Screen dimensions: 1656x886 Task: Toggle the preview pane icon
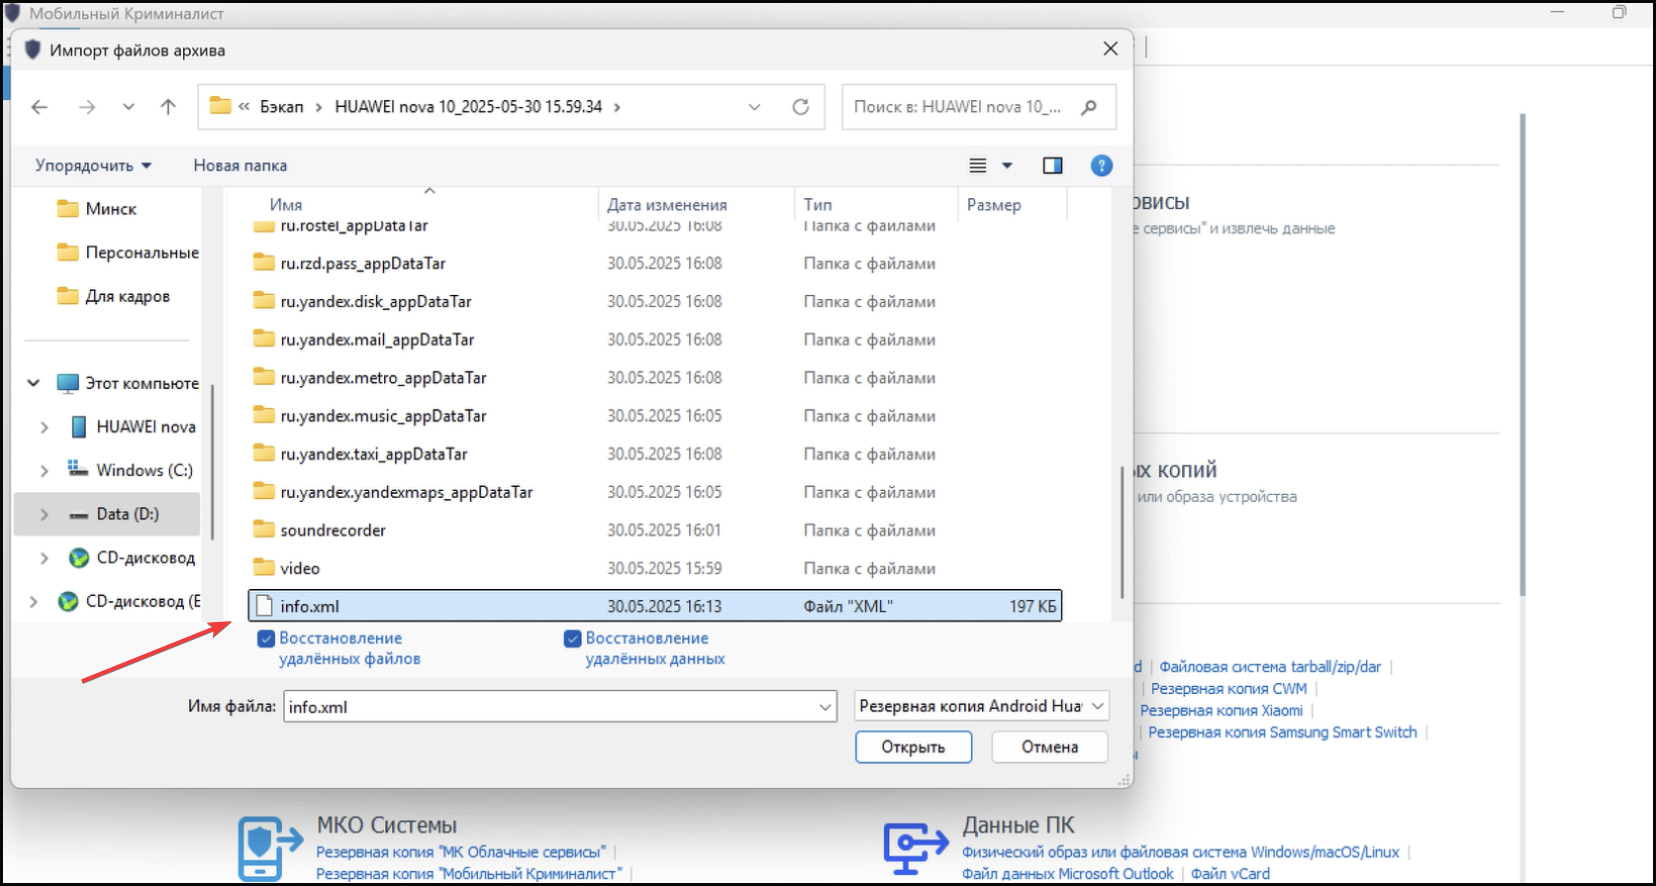tap(1052, 166)
